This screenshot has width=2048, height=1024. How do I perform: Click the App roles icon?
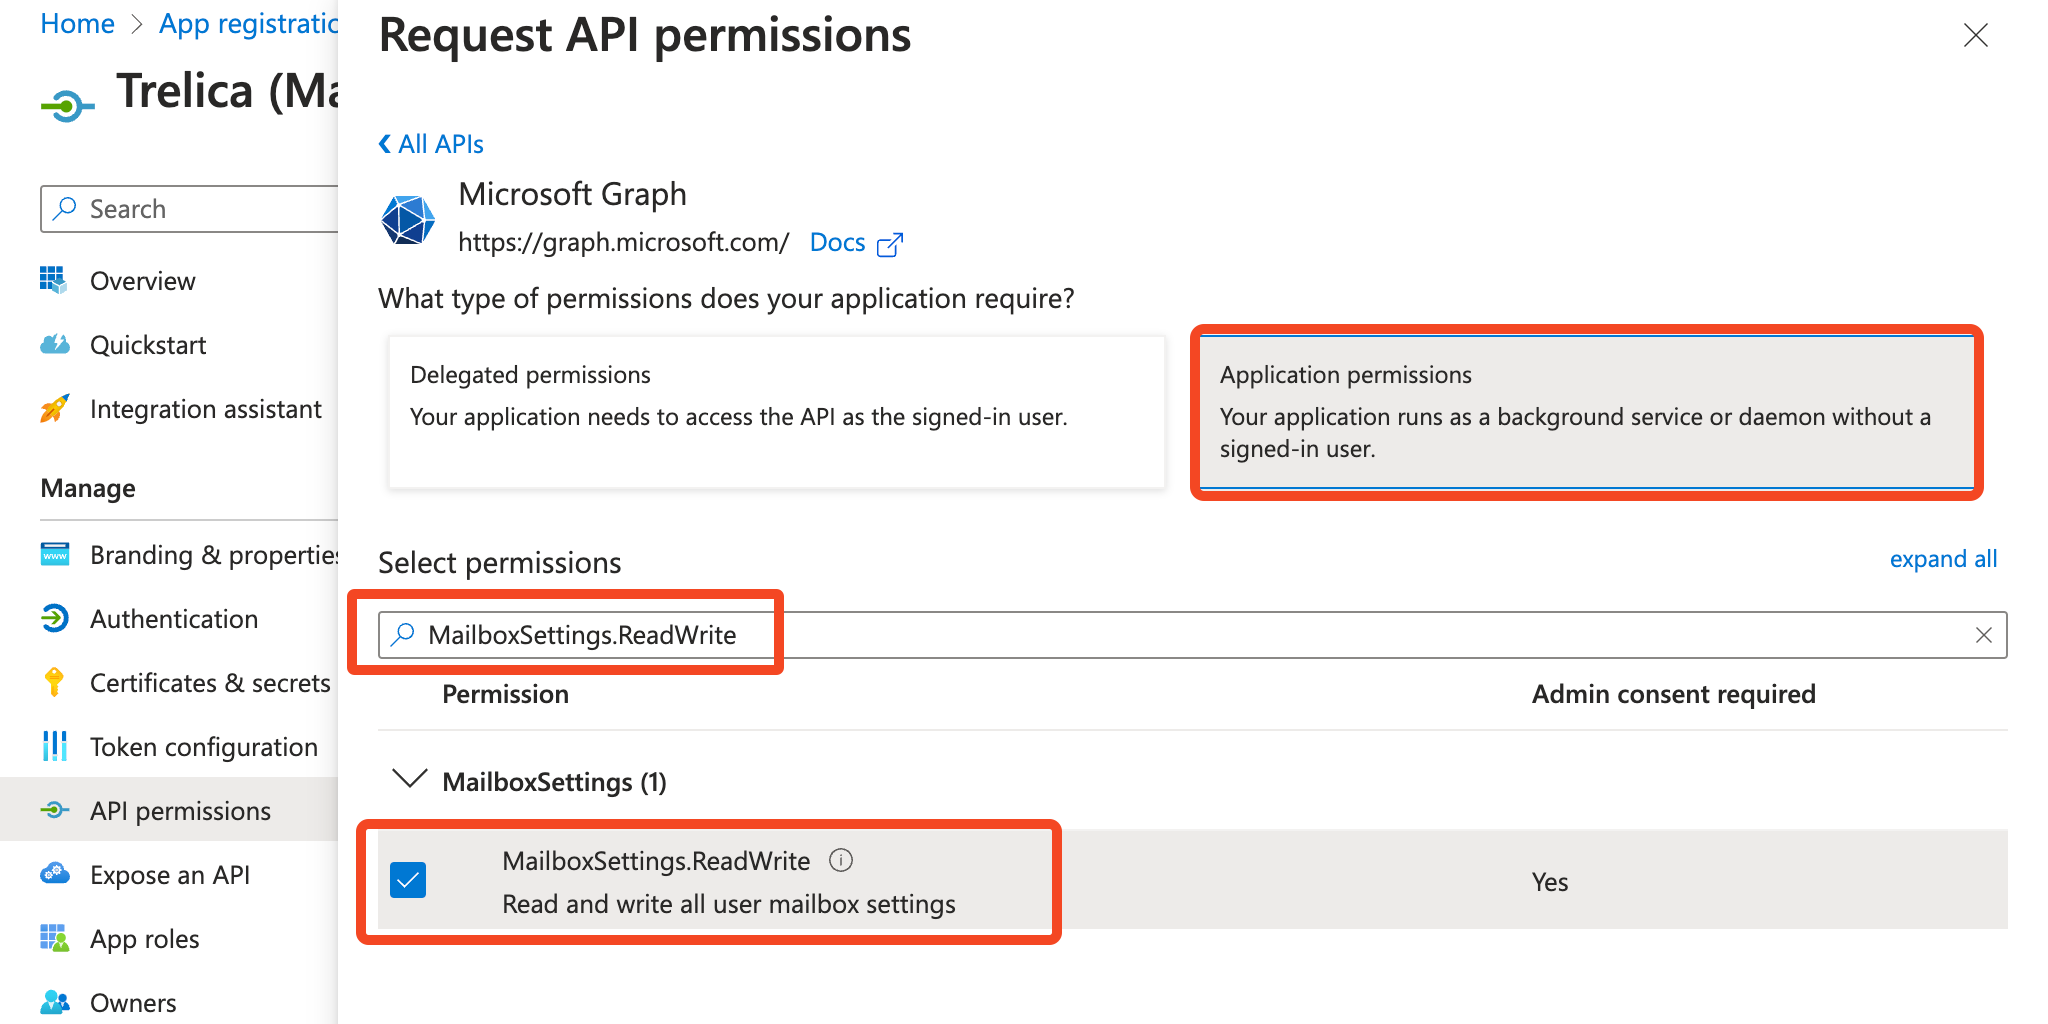(x=55, y=938)
